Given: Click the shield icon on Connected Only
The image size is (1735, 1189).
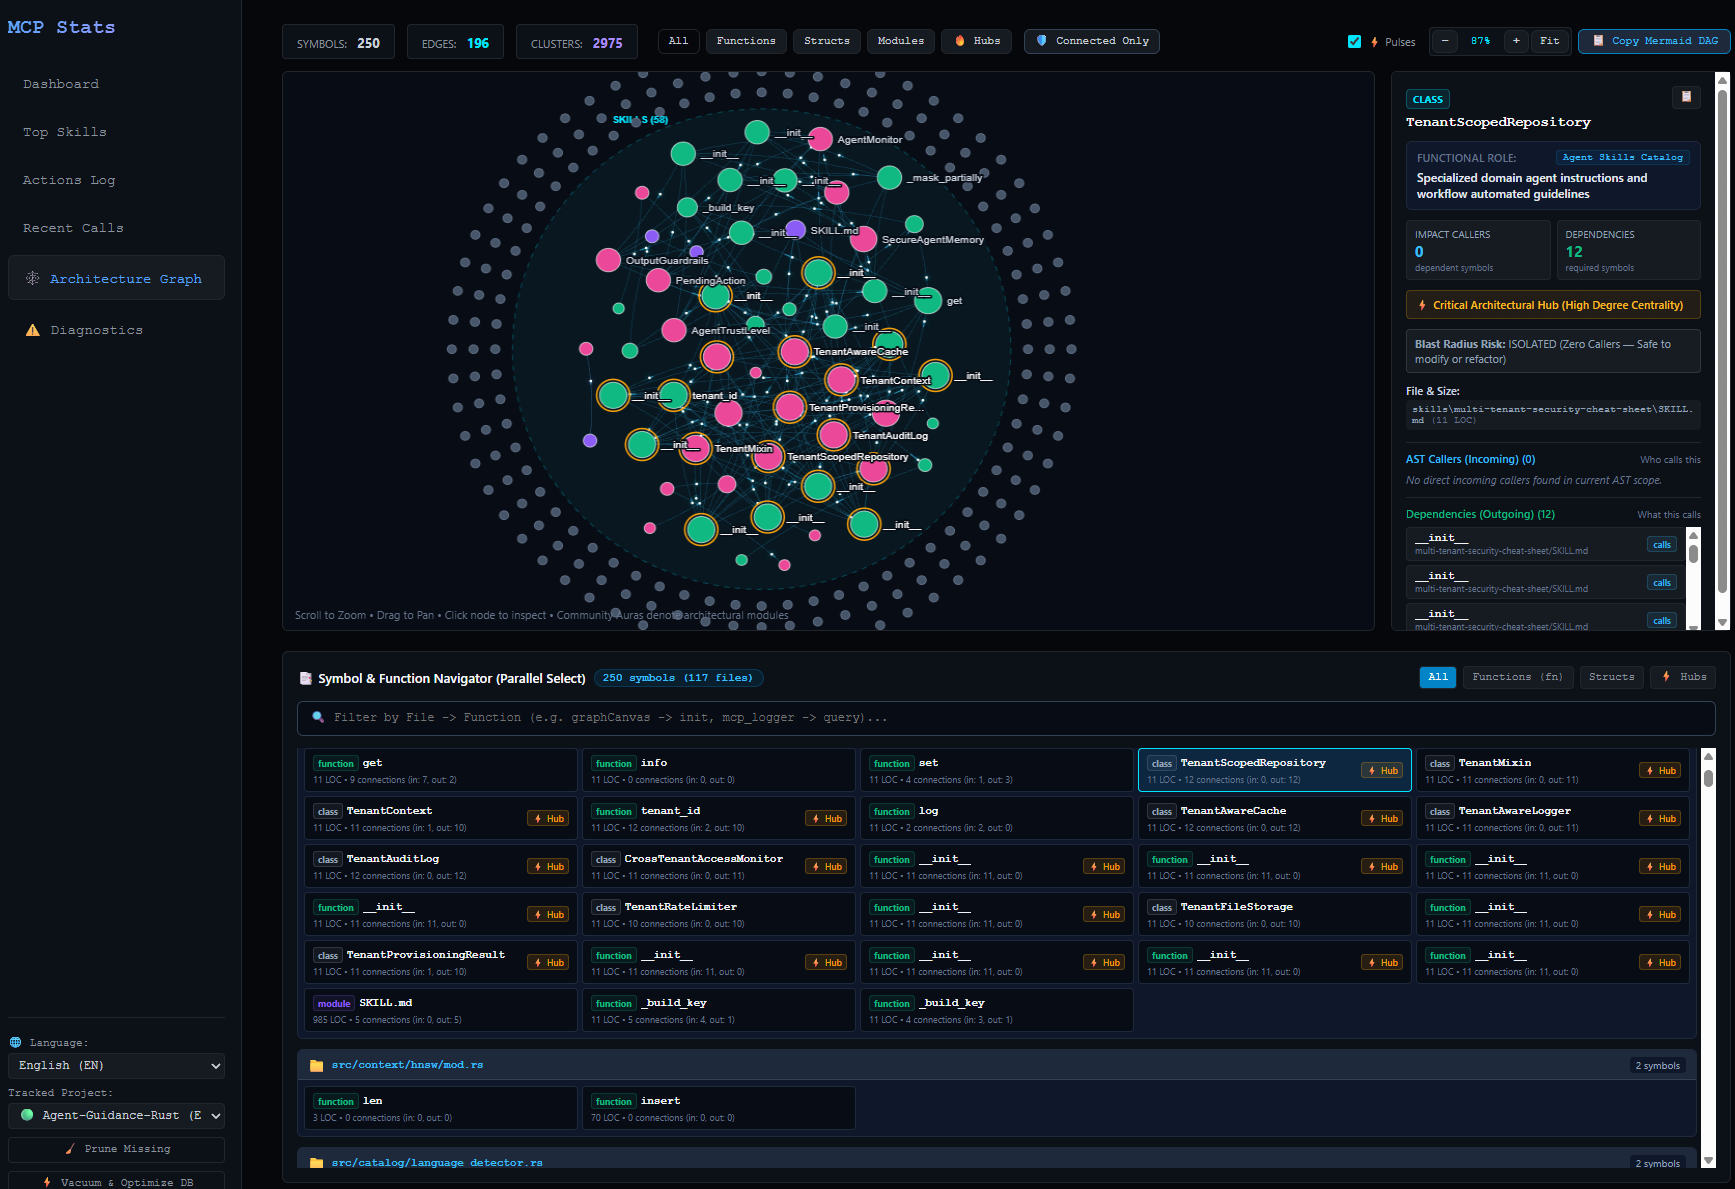Looking at the screenshot, I should click(x=1042, y=41).
